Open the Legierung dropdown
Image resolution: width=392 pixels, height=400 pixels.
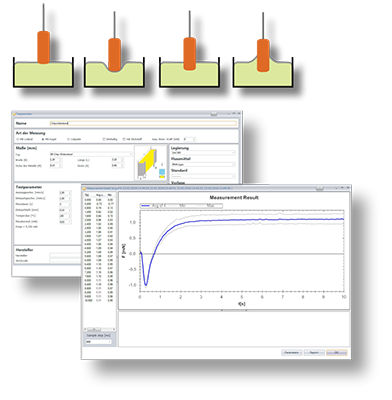203,153
